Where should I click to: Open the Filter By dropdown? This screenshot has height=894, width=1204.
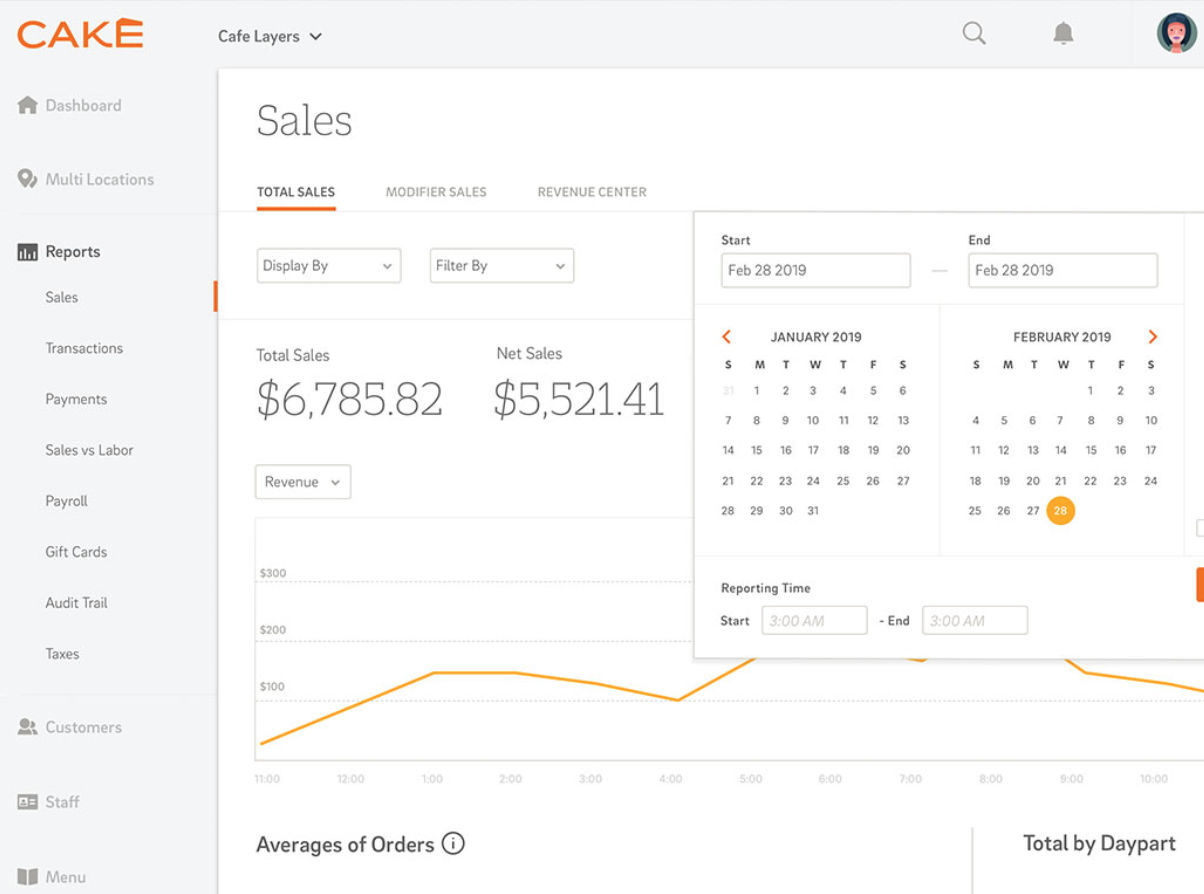pos(501,266)
